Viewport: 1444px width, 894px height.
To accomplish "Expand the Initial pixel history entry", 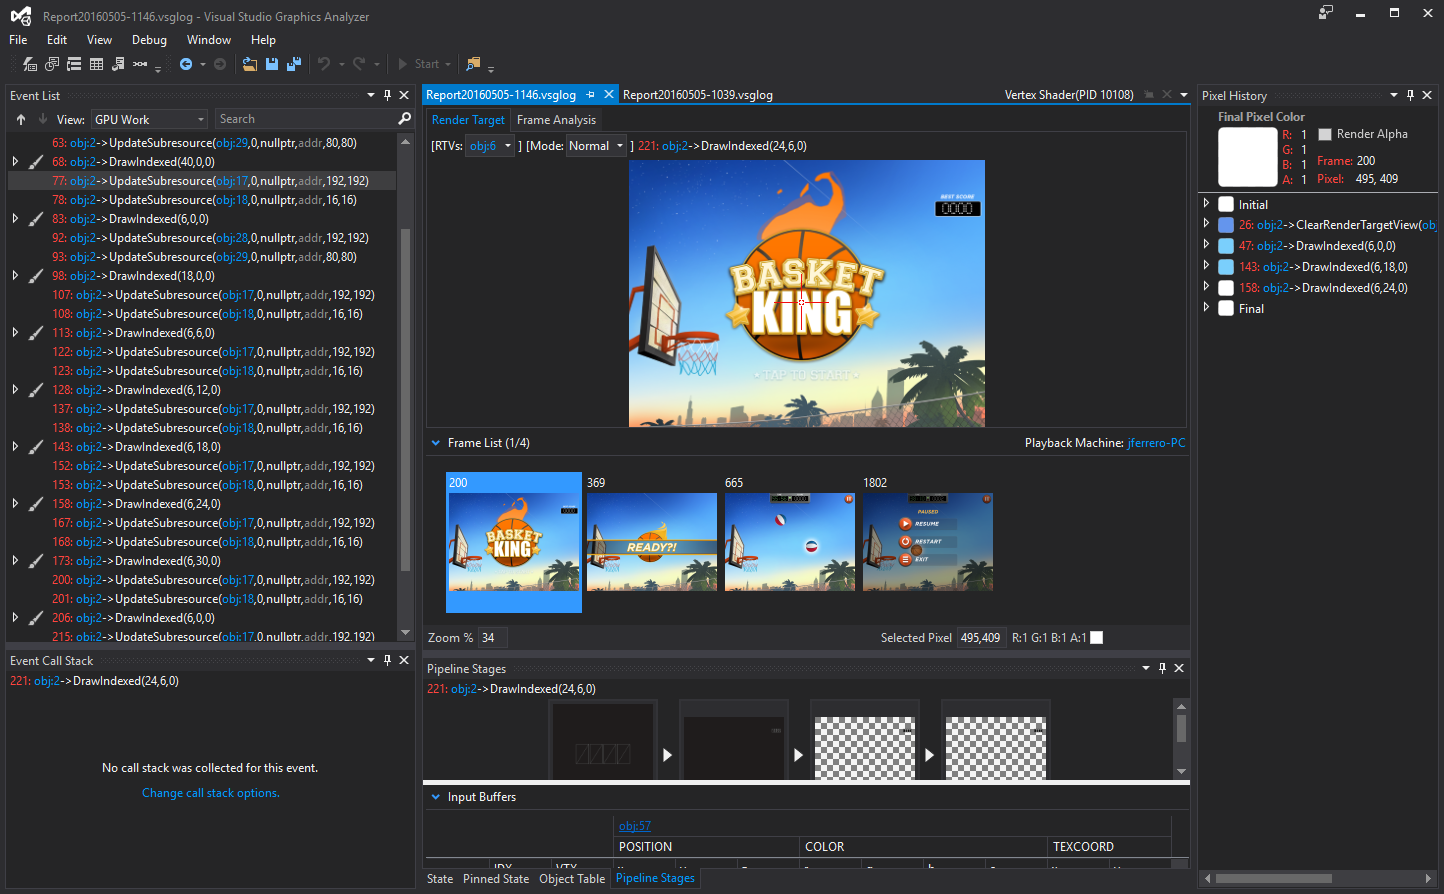I will (x=1207, y=204).
